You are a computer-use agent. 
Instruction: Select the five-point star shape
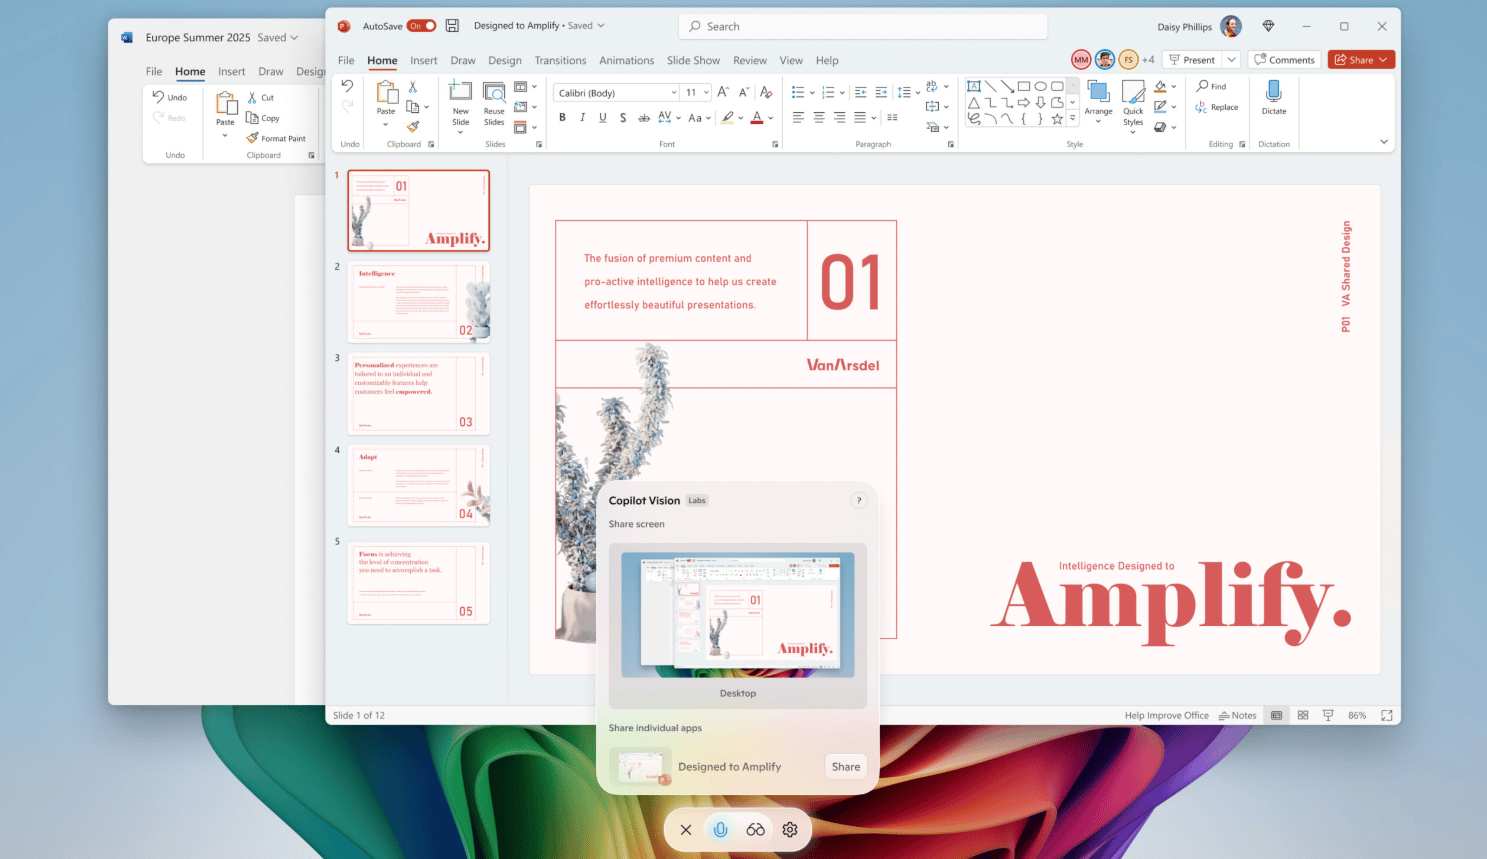coord(1057,119)
